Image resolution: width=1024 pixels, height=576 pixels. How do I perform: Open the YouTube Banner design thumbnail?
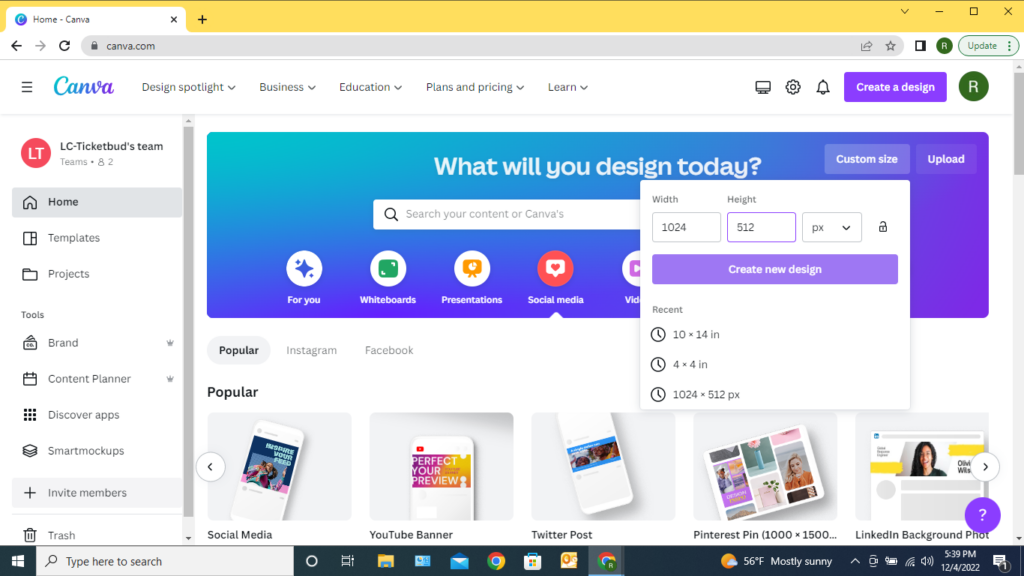coord(441,466)
